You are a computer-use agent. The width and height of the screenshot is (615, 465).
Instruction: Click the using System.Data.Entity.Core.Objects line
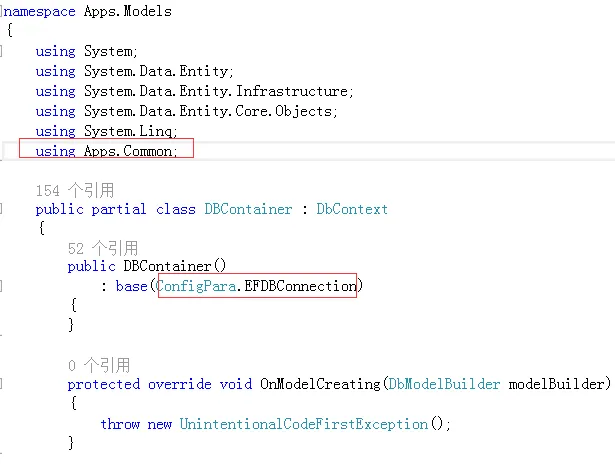(x=186, y=111)
